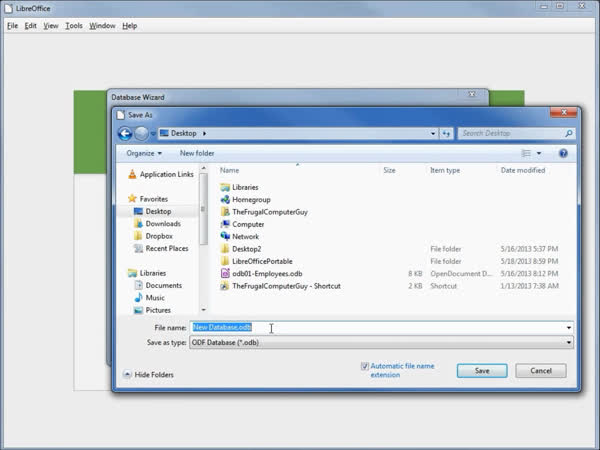The width and height of the screenshot is (600, 450).
Task: Open Music library in the navigation pane
Action: tap(155, 297)
